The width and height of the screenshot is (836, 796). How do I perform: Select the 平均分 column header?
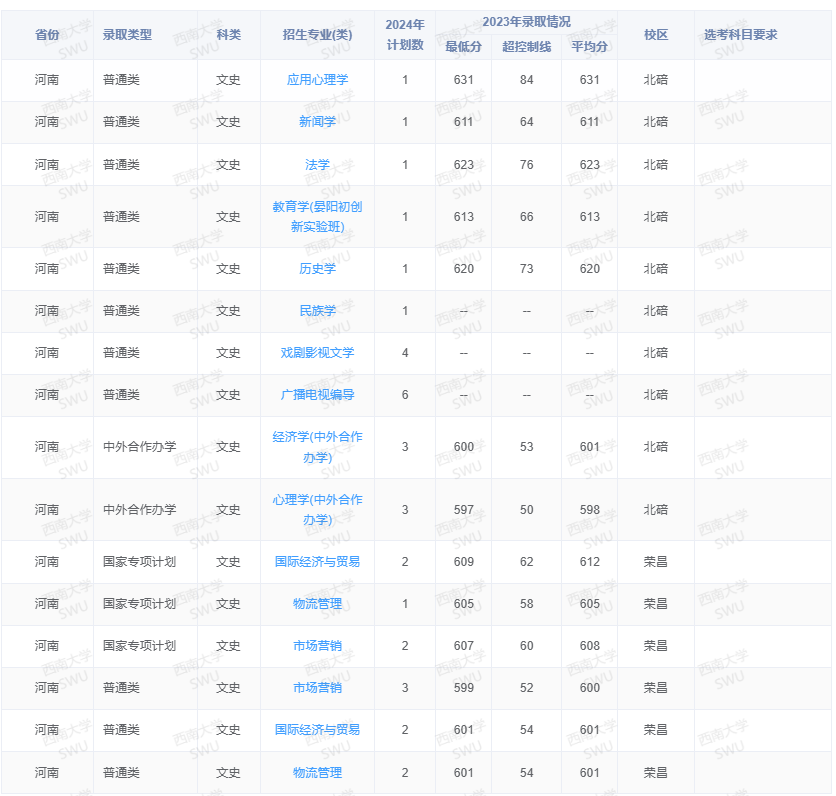(590, 44)
